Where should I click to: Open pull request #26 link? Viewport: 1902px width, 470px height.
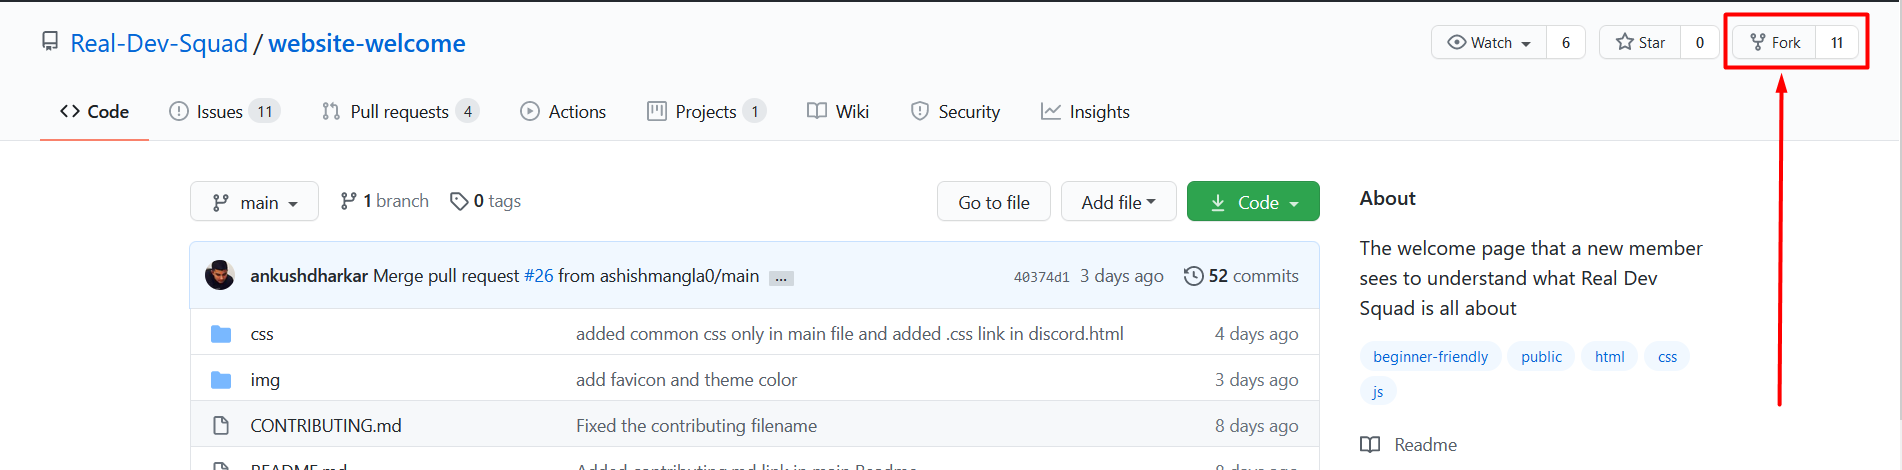tap(538, 276)
